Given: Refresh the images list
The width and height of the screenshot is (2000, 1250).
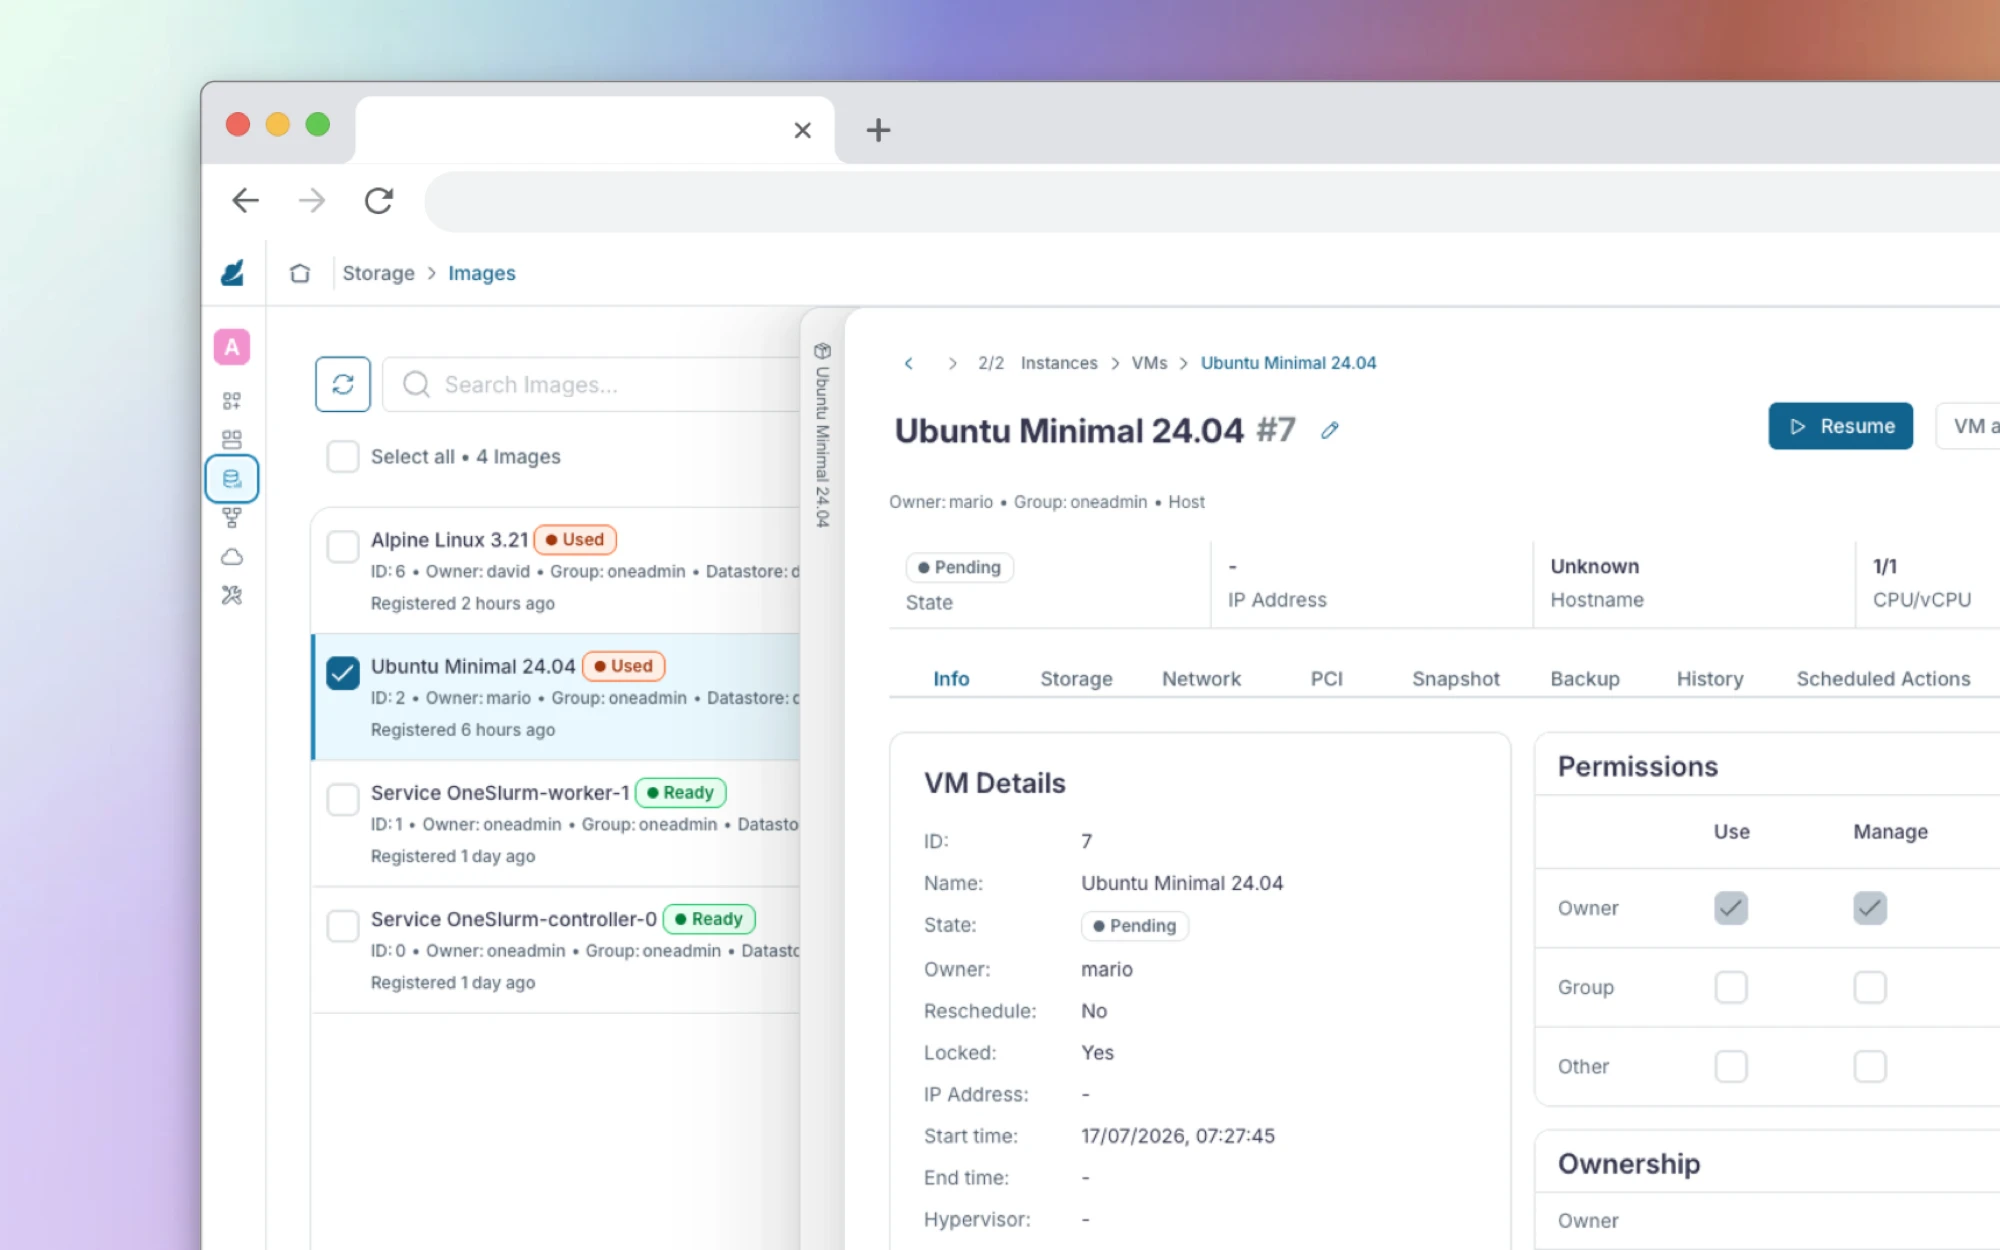Looking at the screenshot, I should (343, 384).
